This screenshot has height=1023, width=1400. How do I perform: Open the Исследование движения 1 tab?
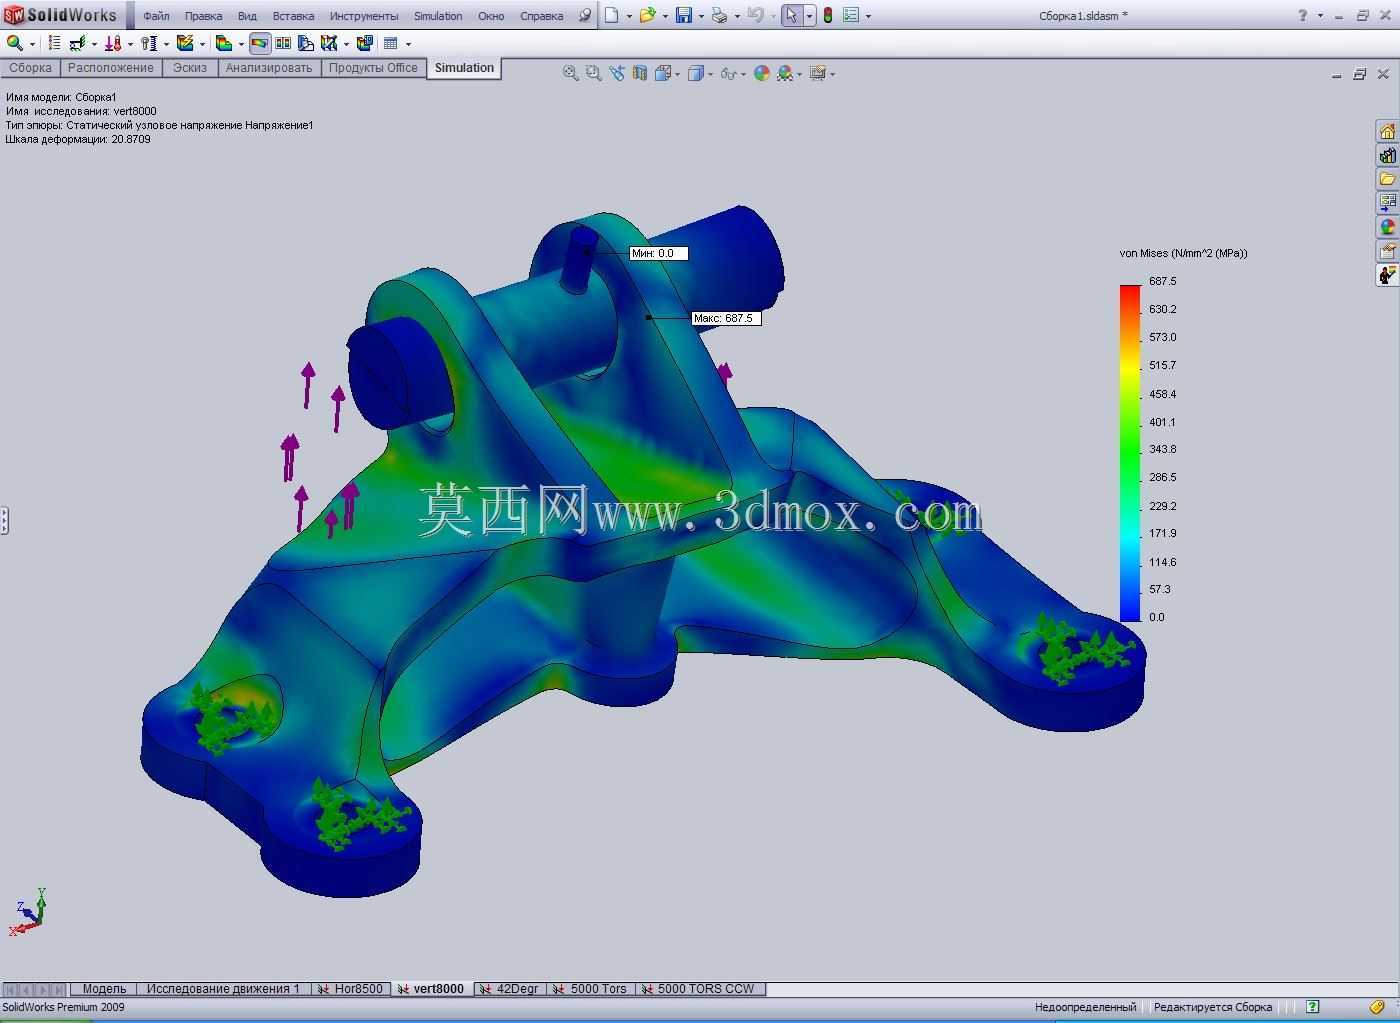pyautogui.click(x=223, y=989)
